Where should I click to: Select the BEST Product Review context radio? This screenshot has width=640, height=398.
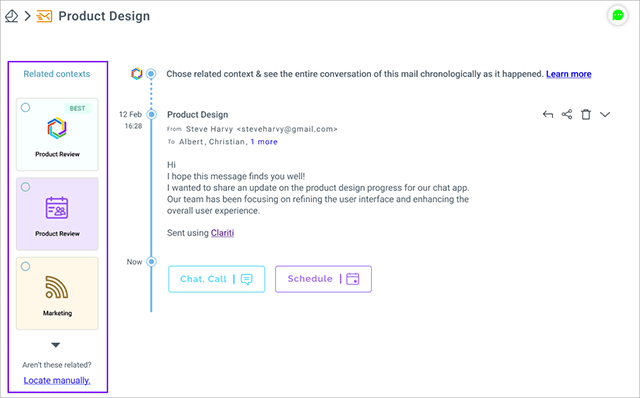(25, 108)
